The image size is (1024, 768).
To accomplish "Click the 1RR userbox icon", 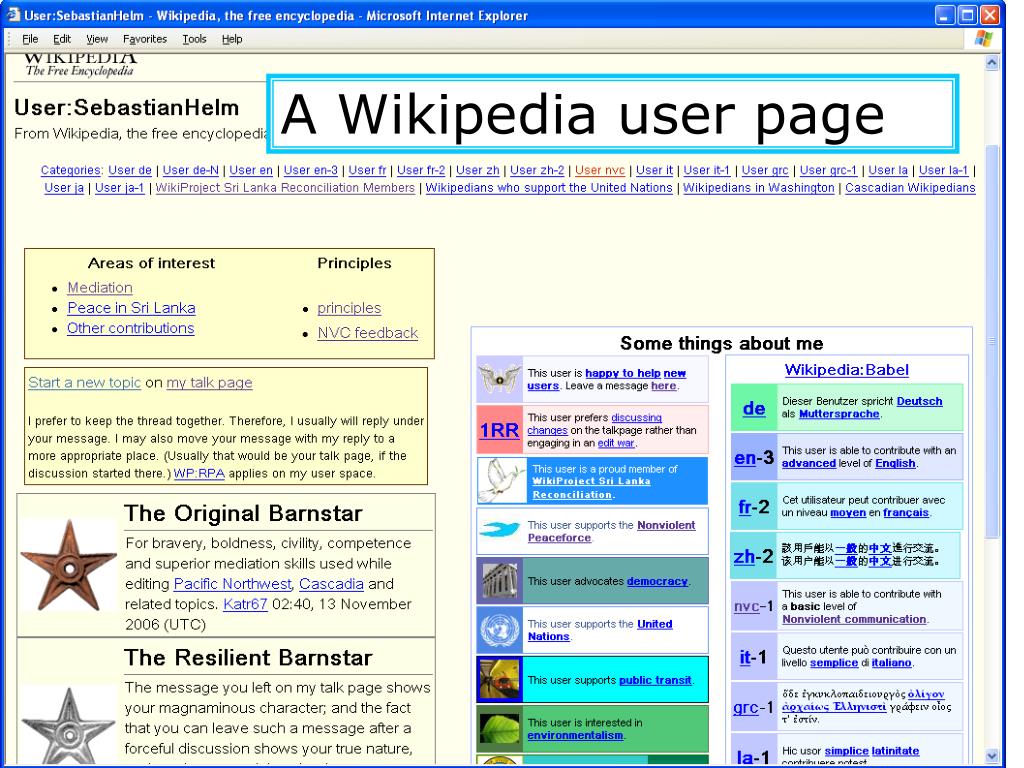I will coord(500,430).
